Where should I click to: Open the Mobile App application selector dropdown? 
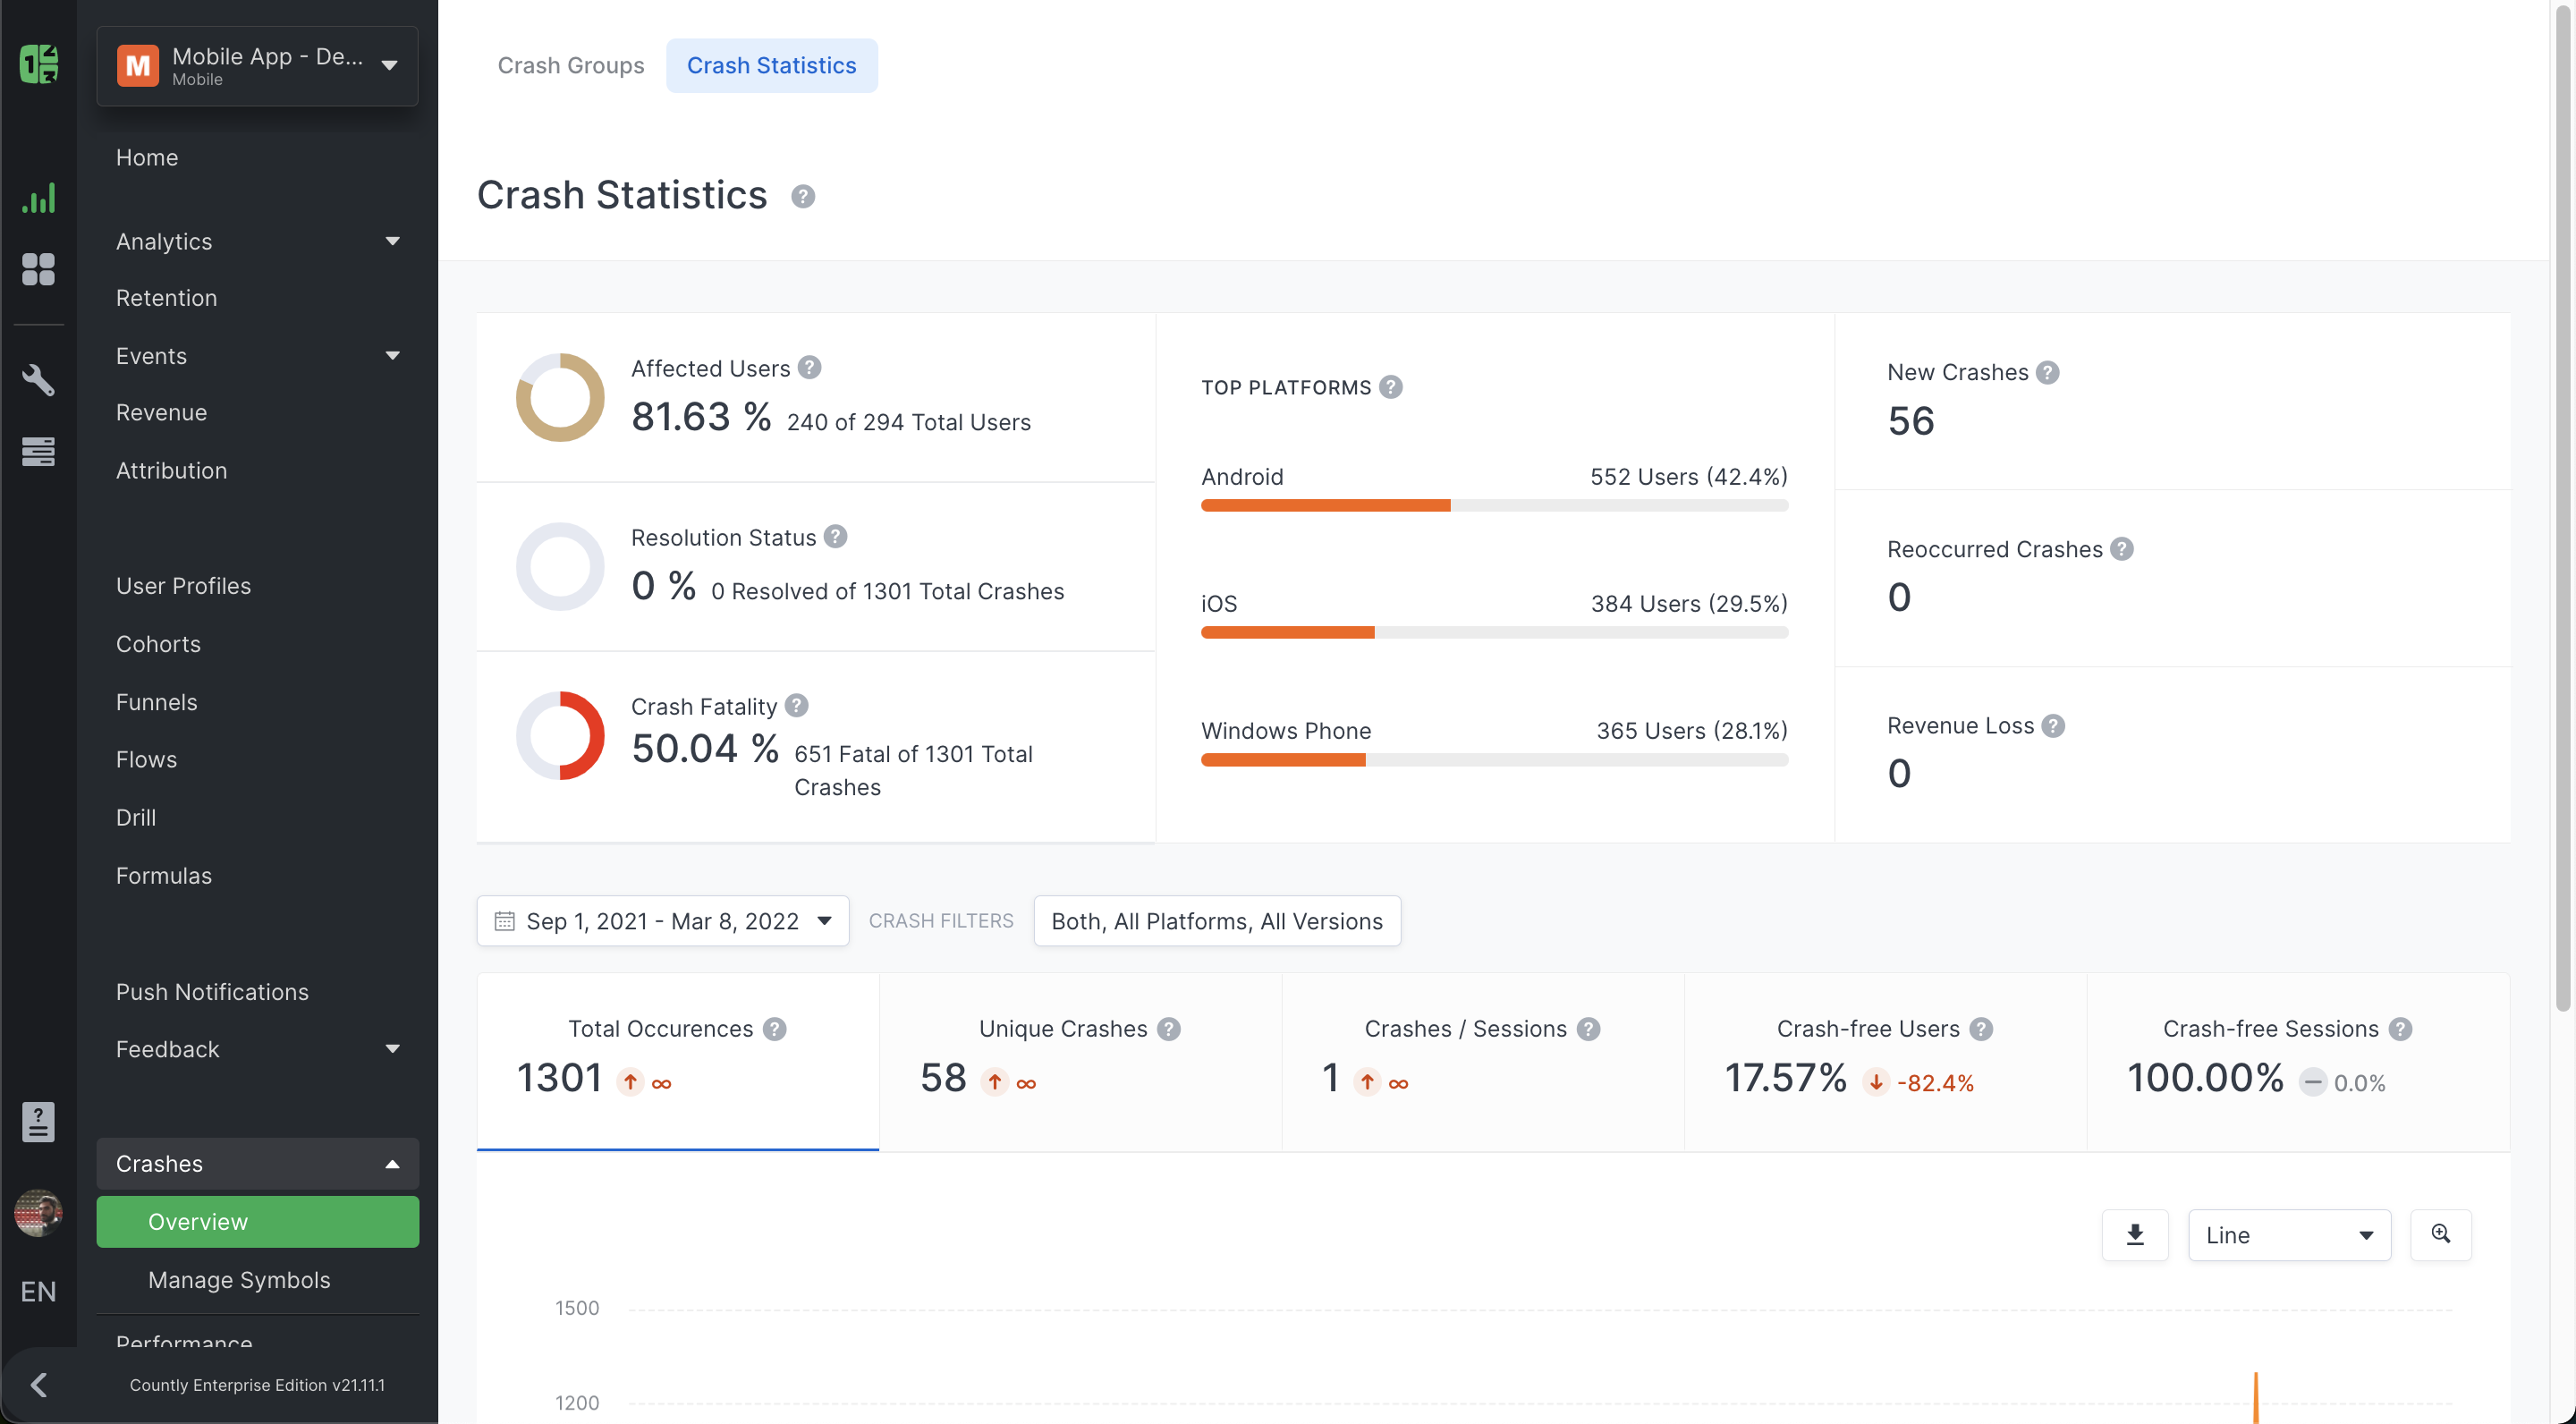coord(257,66)
